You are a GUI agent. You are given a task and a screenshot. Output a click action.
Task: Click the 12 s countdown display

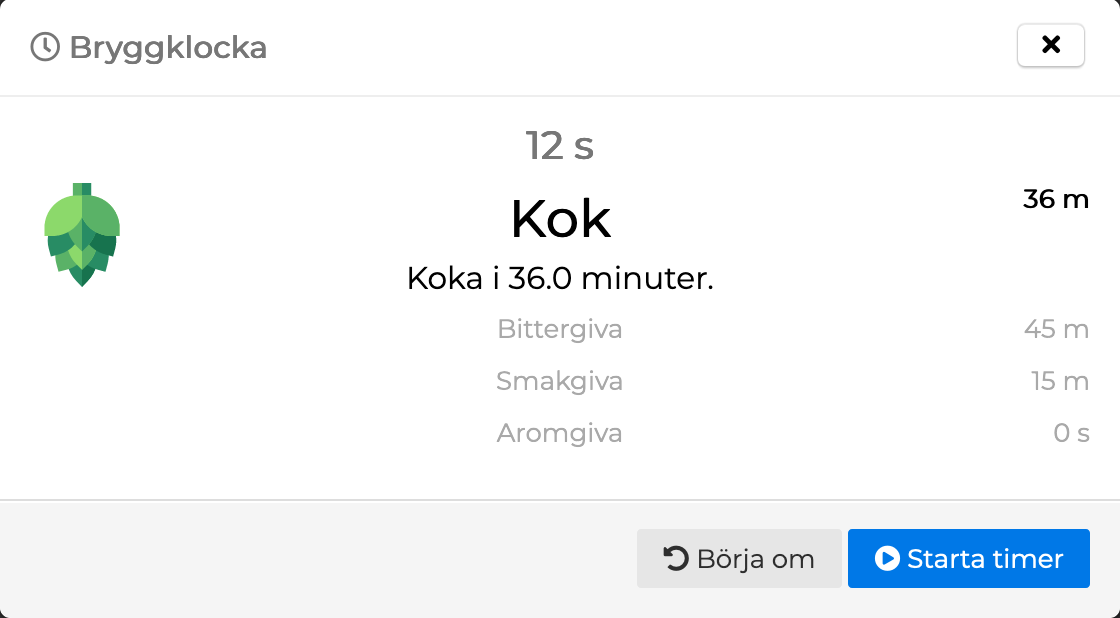560,146
